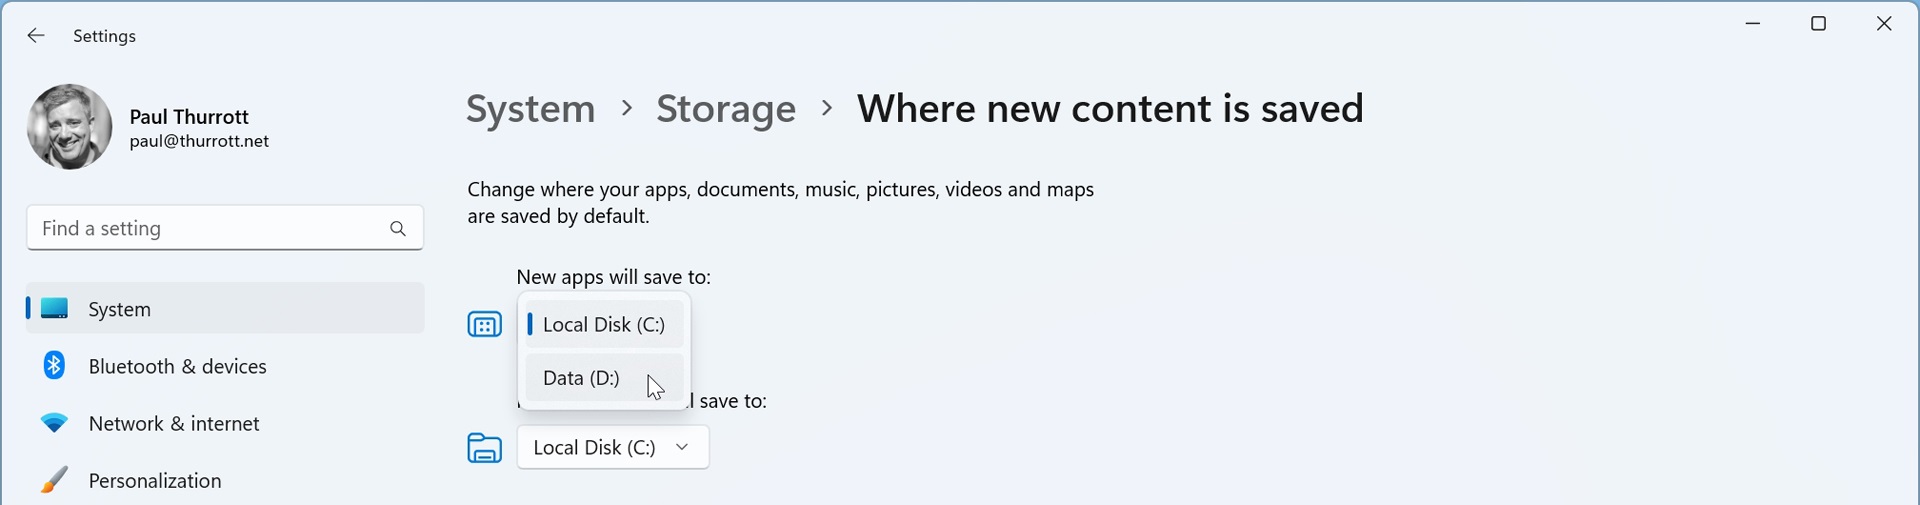This screenshot has height=505, width=1920.
Task: Open the documents Local Disk (C:) dropdown
Action: [613, 447]
